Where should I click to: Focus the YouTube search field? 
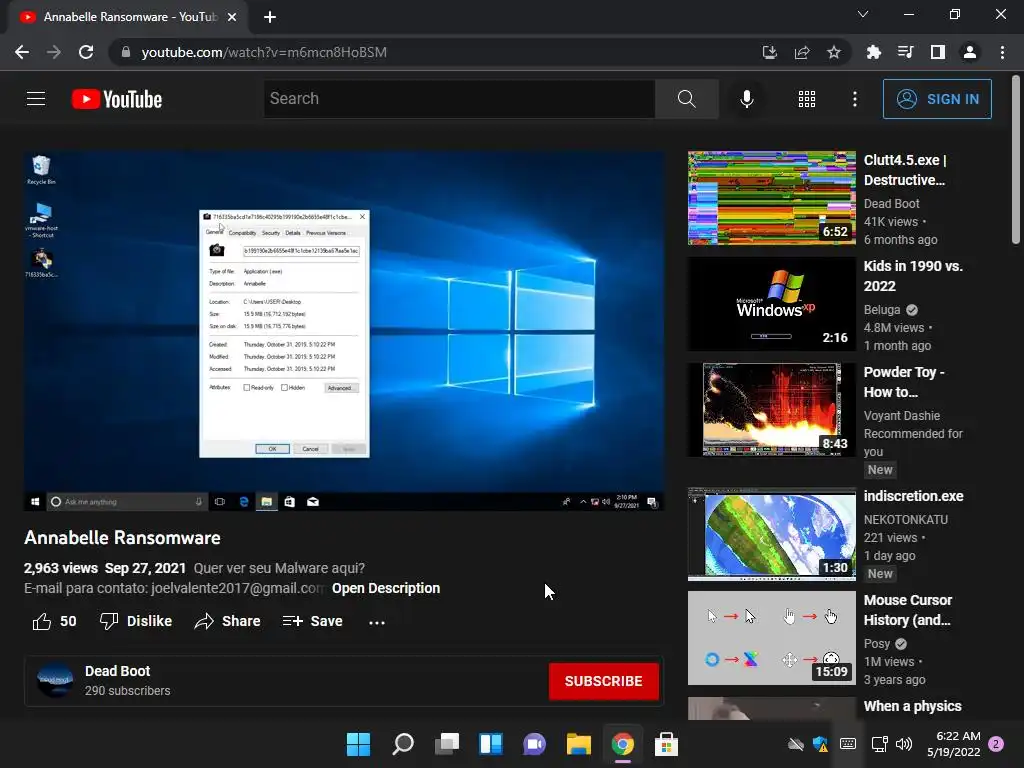tap(459, 99)
